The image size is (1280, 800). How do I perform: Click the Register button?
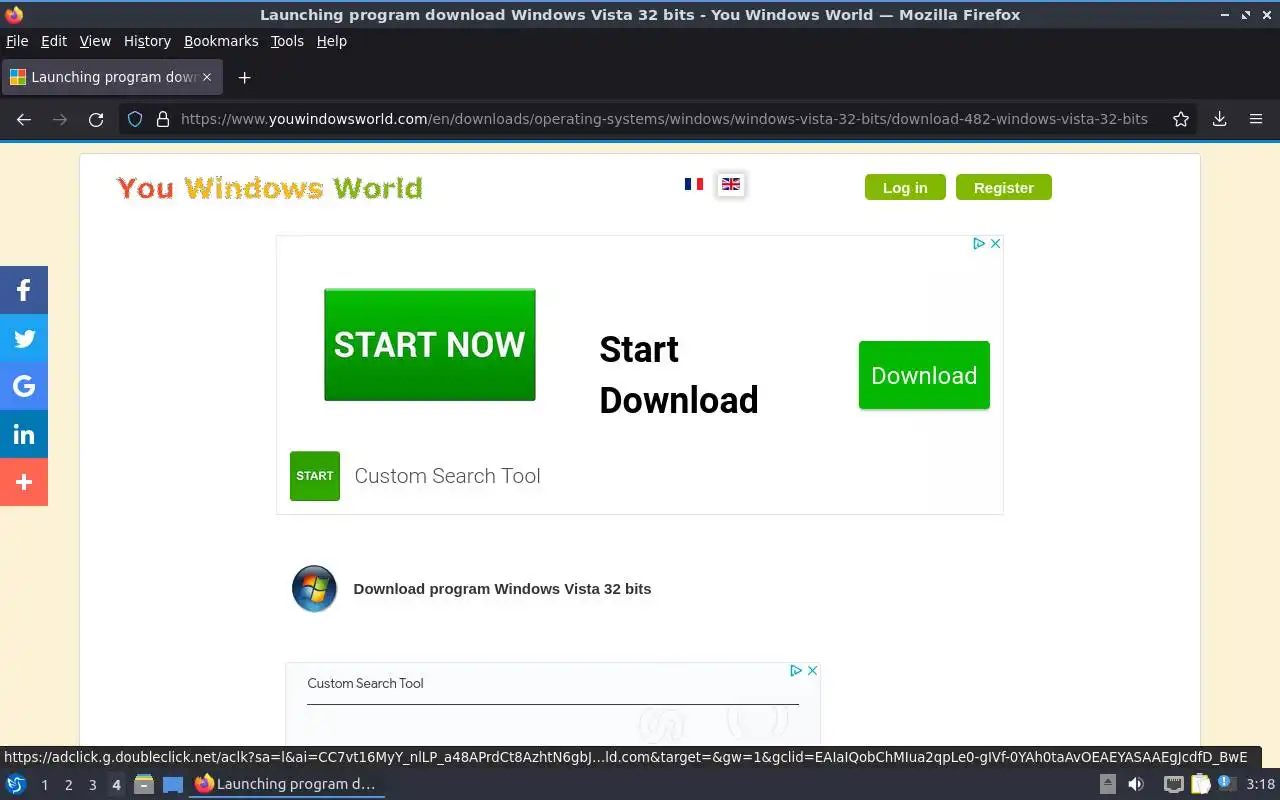[1004, 187]
